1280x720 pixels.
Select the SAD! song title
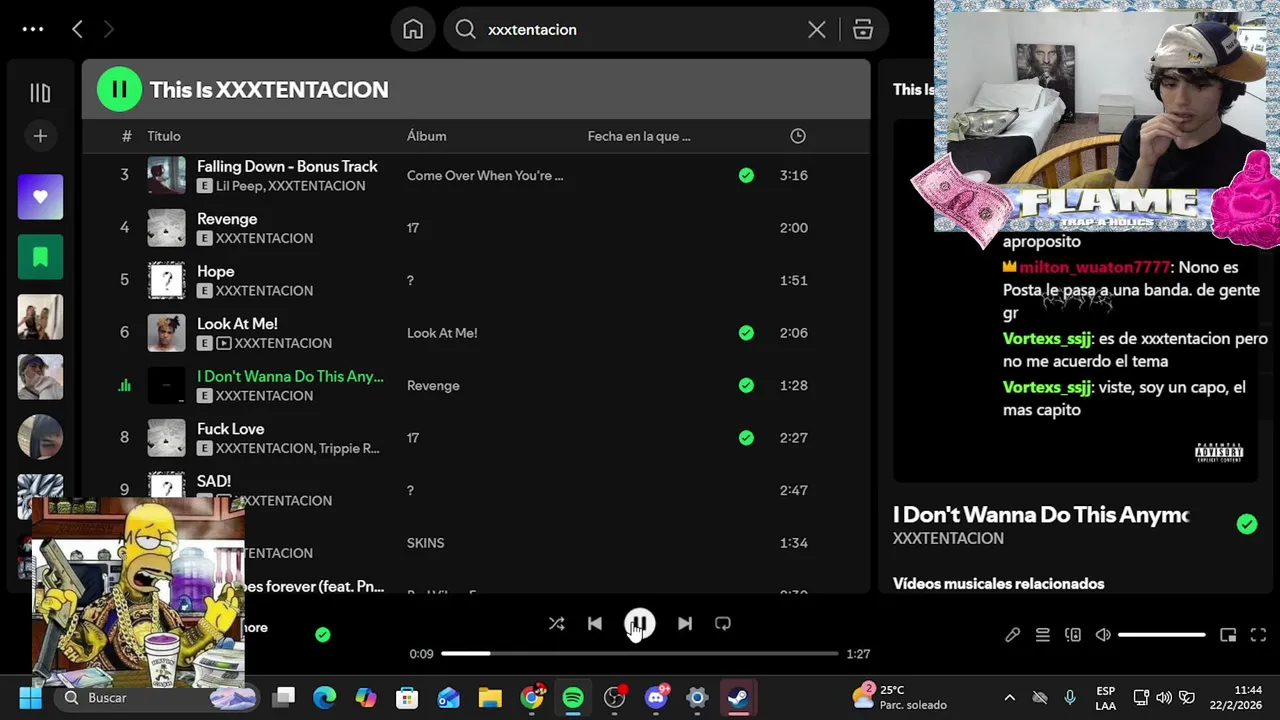pos(214,481)
